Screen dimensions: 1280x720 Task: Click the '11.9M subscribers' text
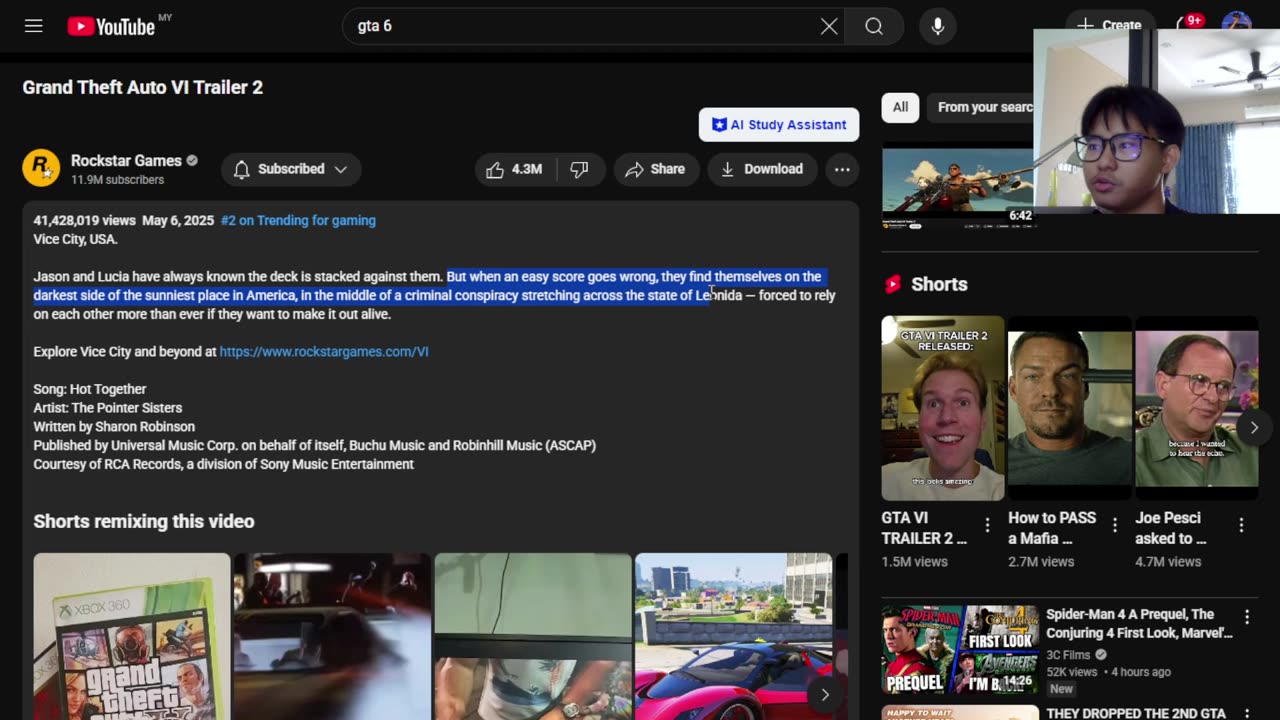click(x=117, y=180)
